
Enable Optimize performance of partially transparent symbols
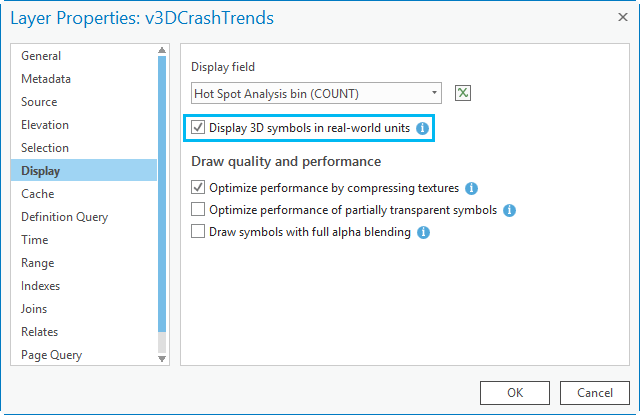point(198,210)
